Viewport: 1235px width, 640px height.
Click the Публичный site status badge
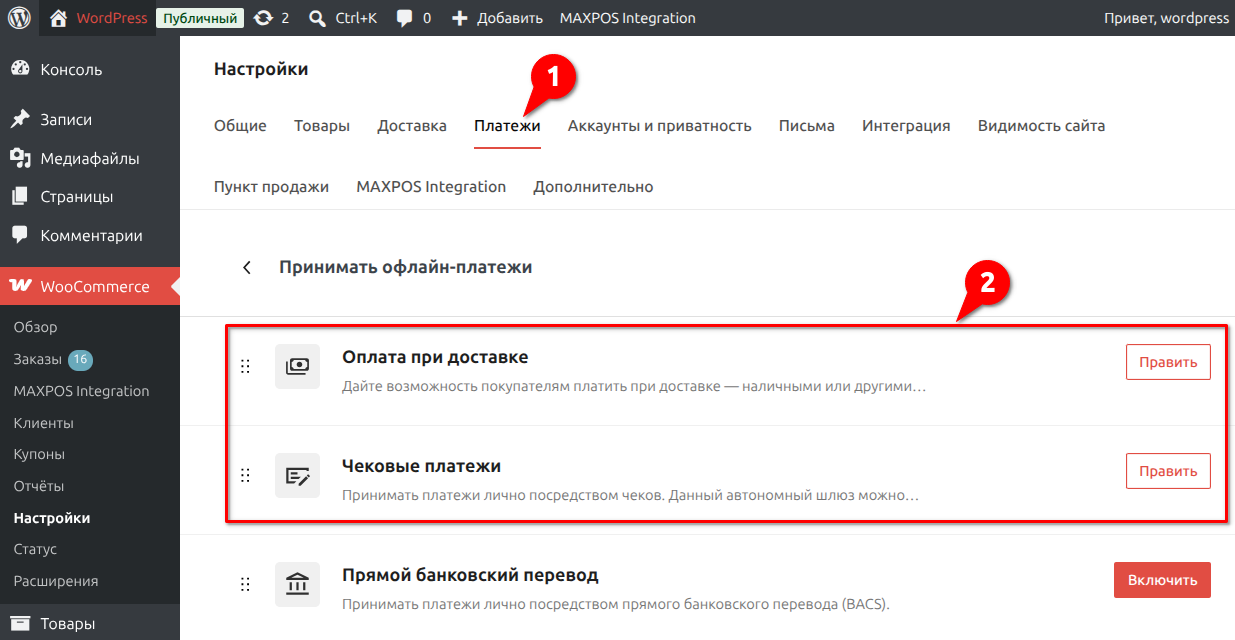[200, 18]
